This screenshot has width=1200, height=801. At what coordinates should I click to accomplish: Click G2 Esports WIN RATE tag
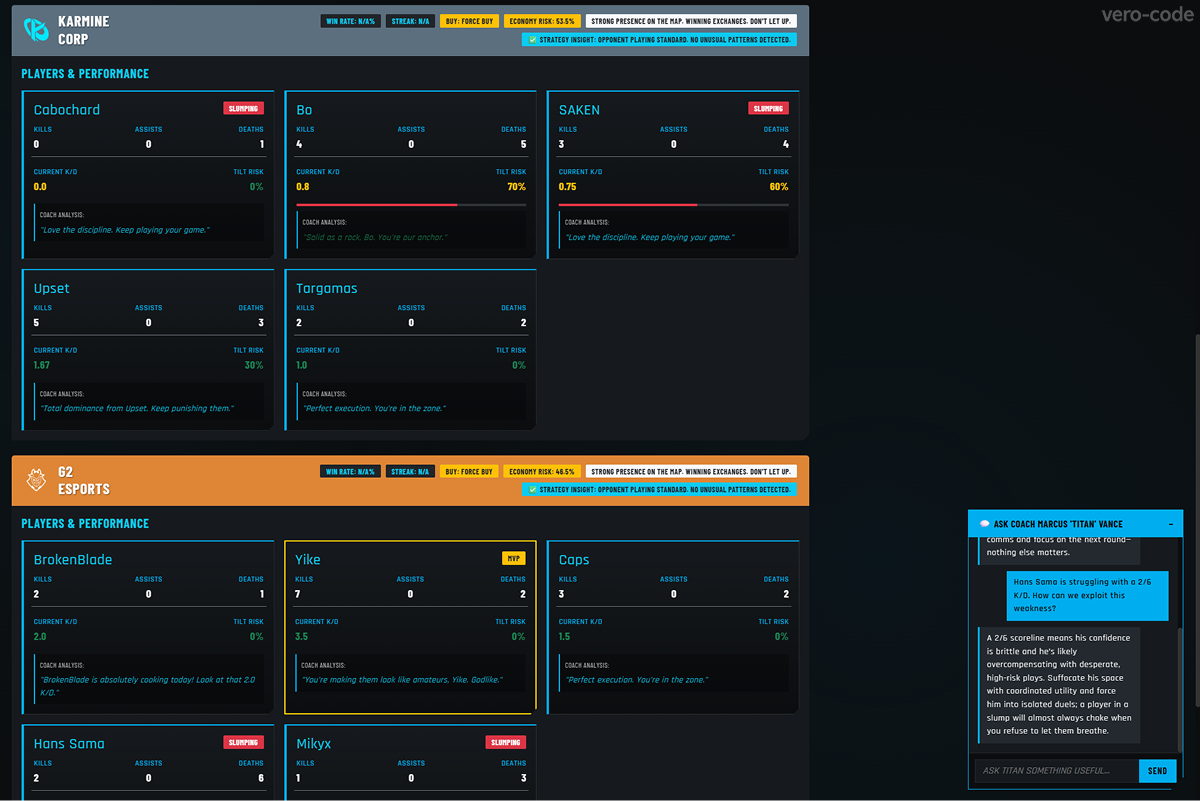click(x=351, y=471)
